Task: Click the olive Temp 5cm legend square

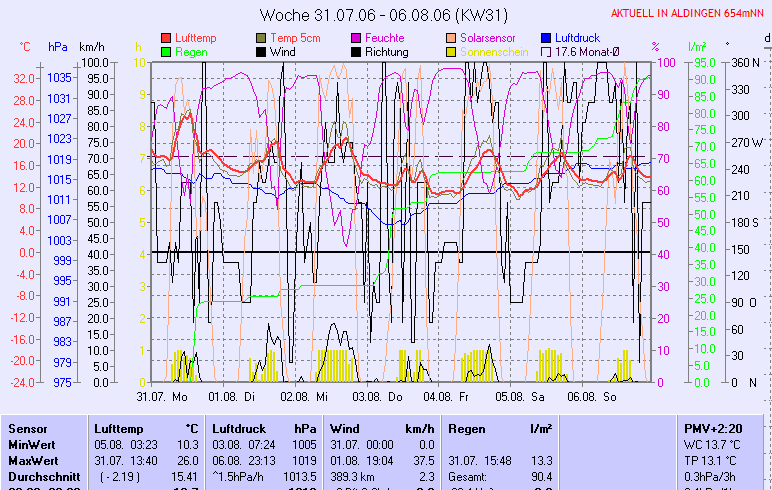Action: pos(262,37)
